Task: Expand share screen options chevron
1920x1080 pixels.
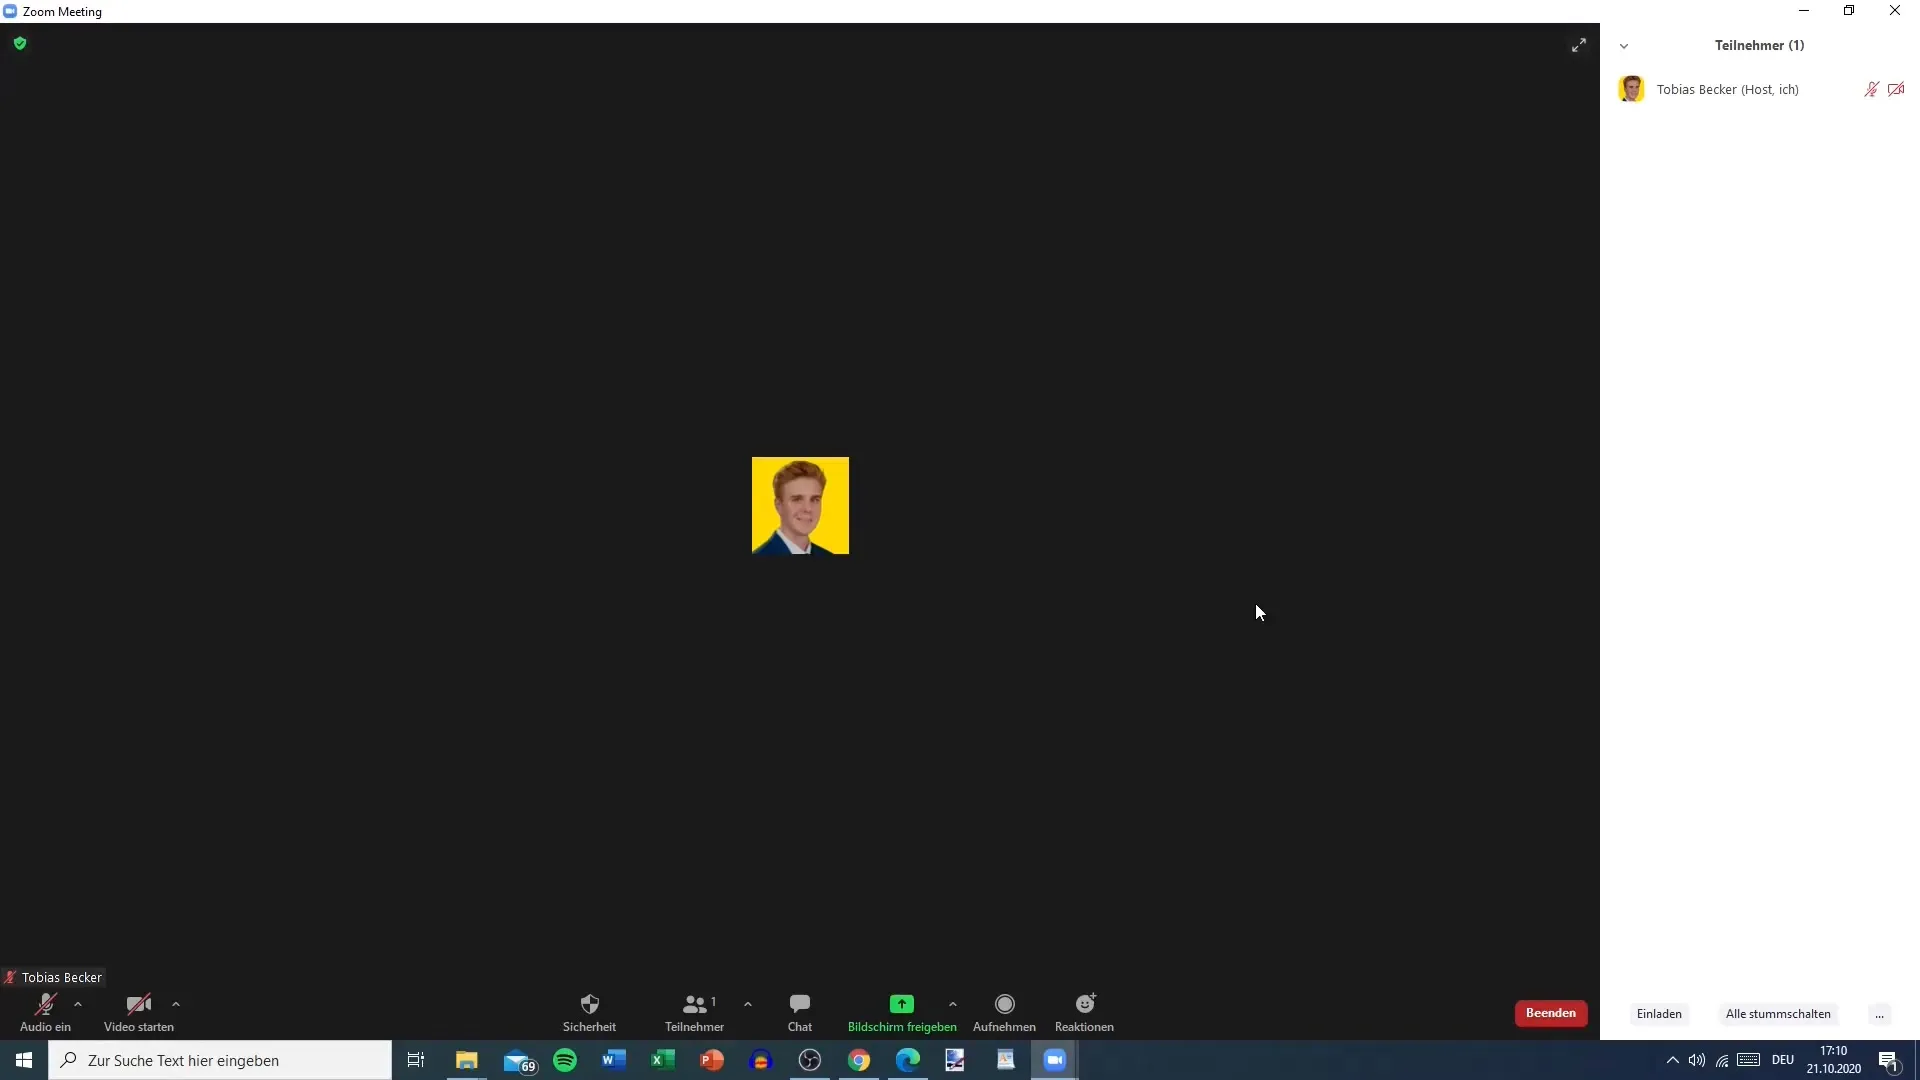Action: (x=953, y=1006)
